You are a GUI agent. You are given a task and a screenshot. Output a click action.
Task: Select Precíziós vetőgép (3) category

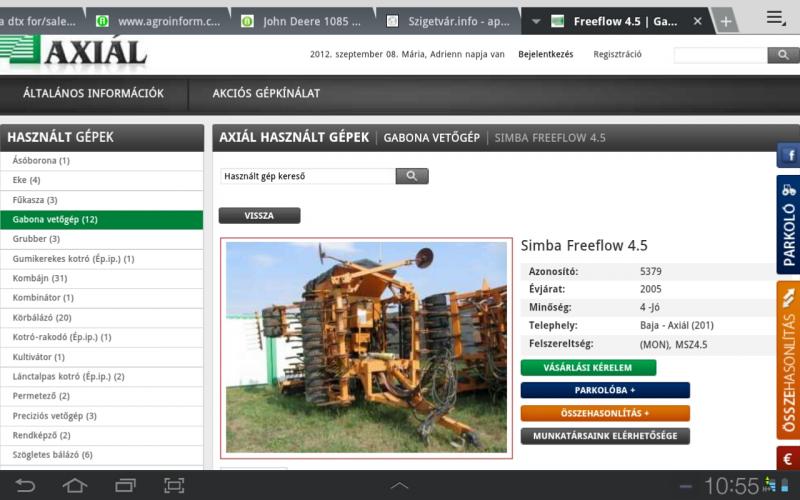[x=102, y=415]
